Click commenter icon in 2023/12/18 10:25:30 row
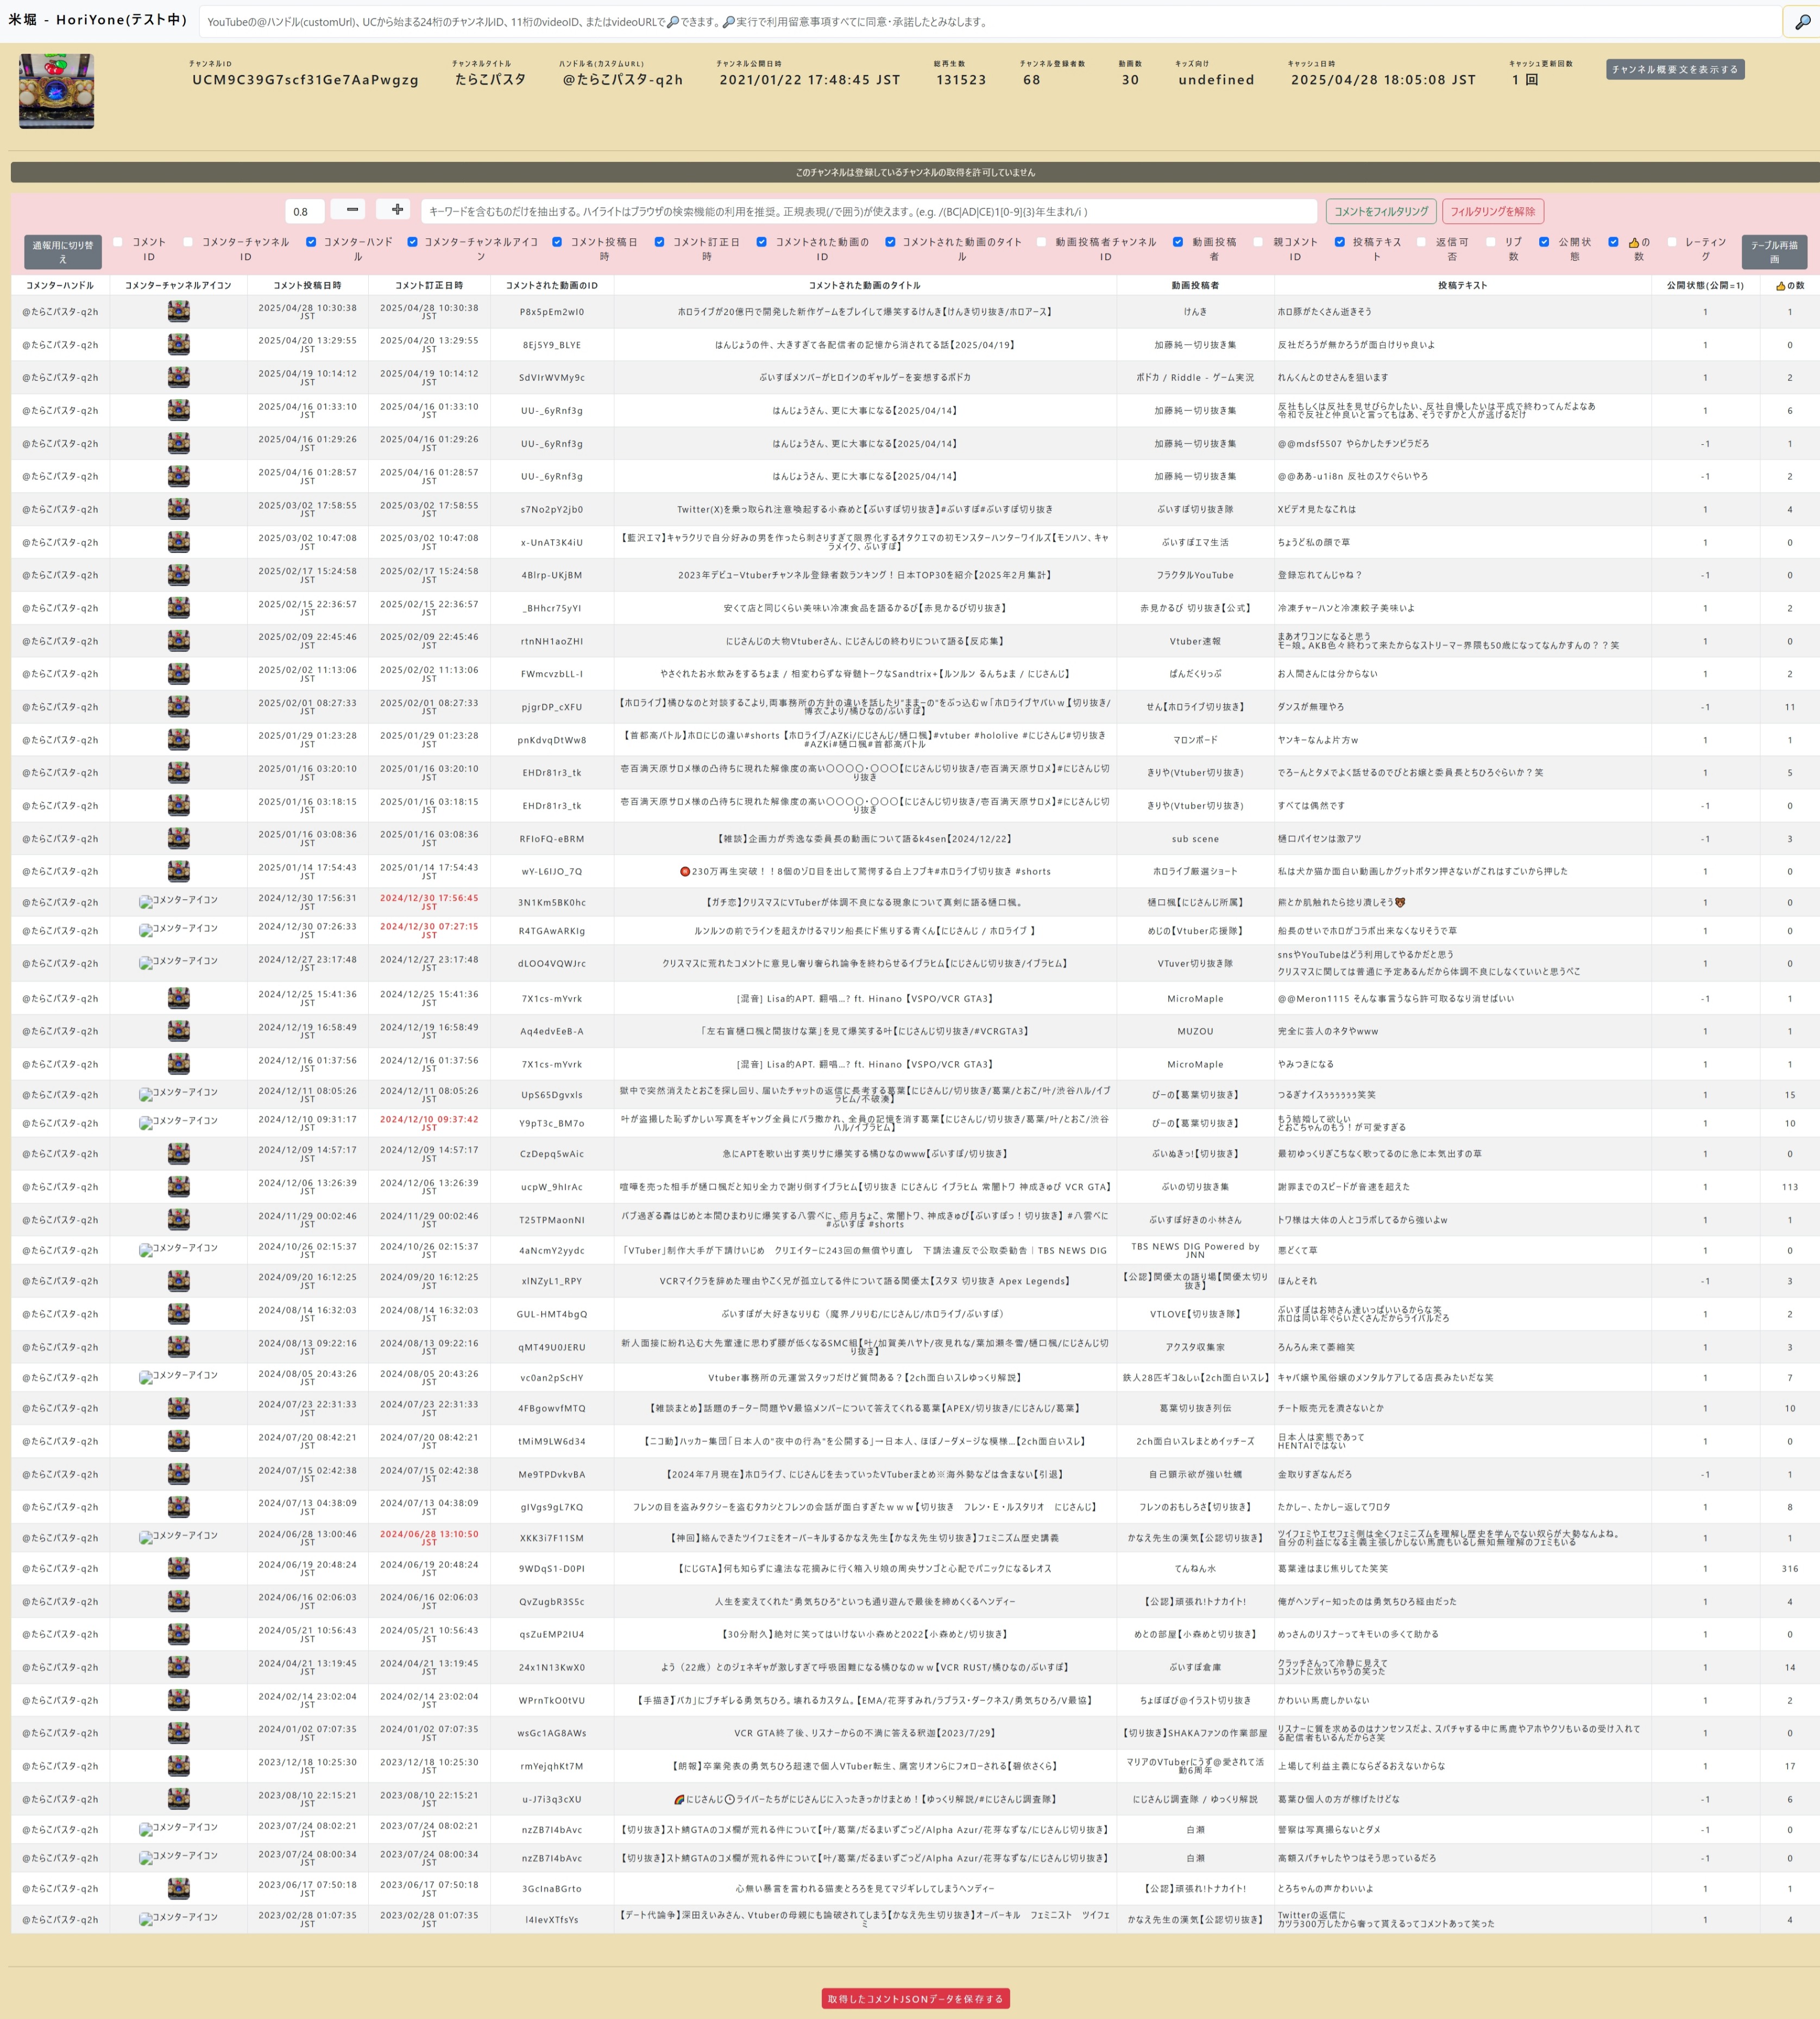The width and height of the screenshot is (1820, 2019). click(x=179, y=1766)
